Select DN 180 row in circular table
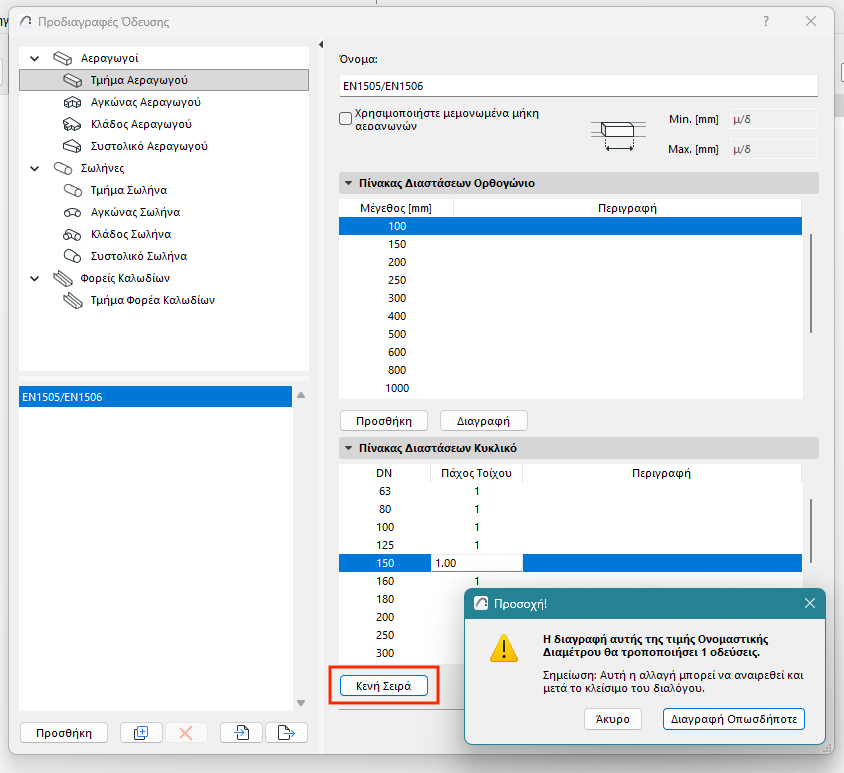The width and height of the screenshot is (844, 773). 401,599
